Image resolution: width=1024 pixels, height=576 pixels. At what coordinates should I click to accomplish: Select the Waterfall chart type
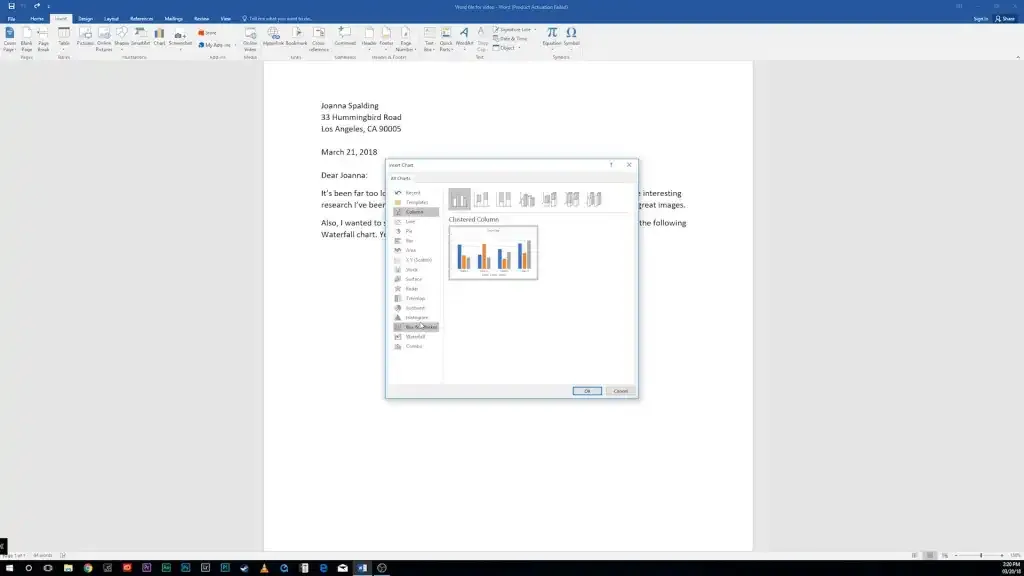(x=415, y=336)
